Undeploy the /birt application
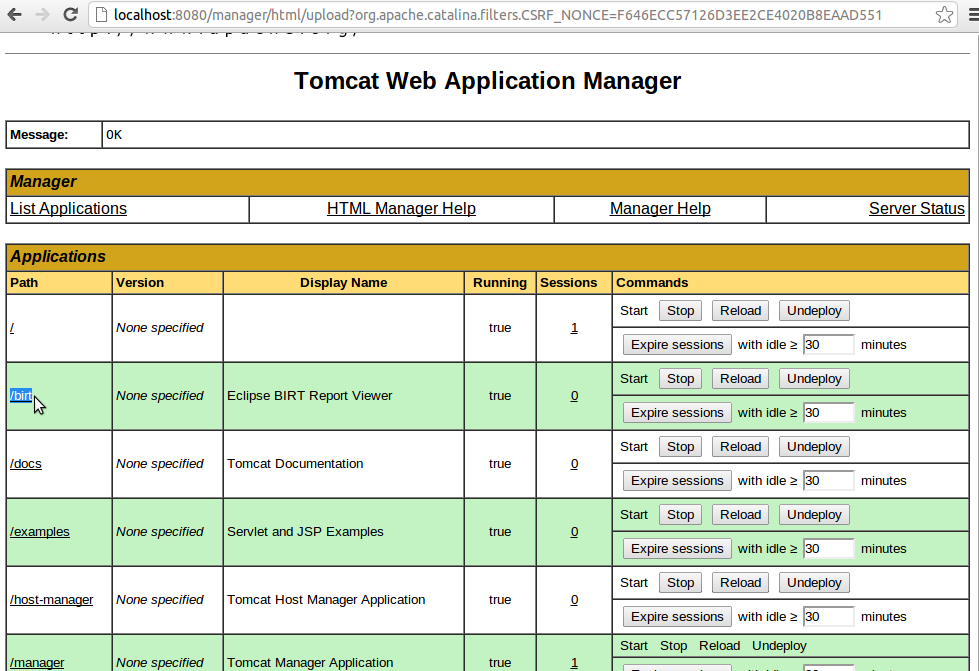This screenshot has height=671, width=979. pos(814,379)
